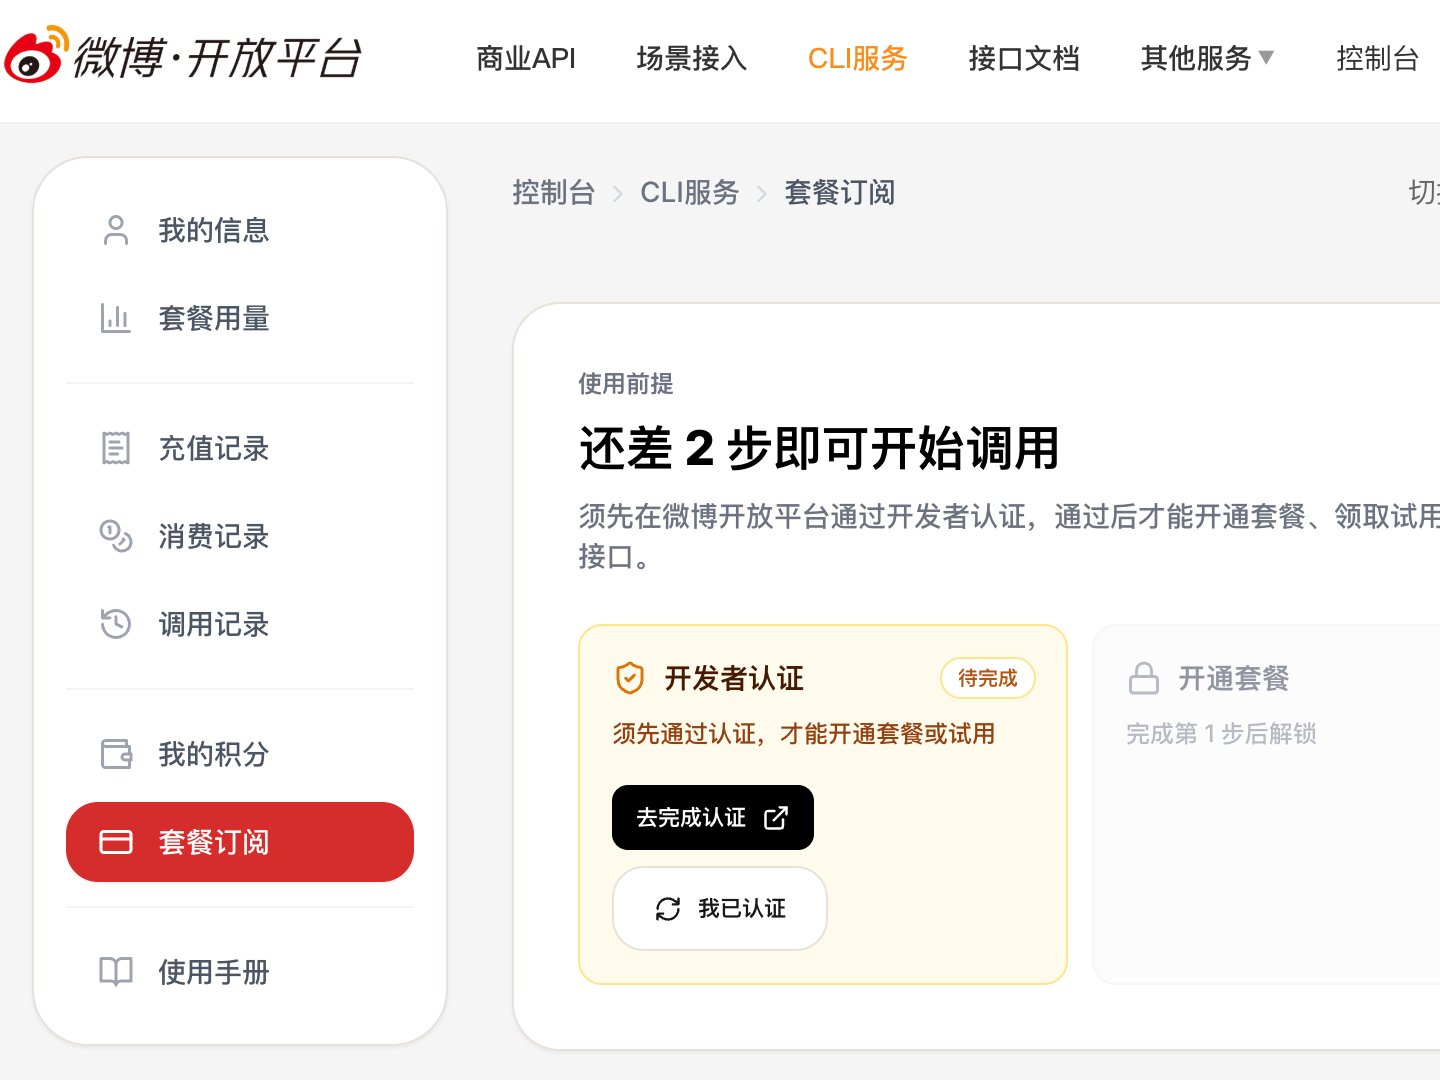The image size is (1440, 1080).
Task: Go to 接口文档 in top navigation
Action: click(1024, 59)
